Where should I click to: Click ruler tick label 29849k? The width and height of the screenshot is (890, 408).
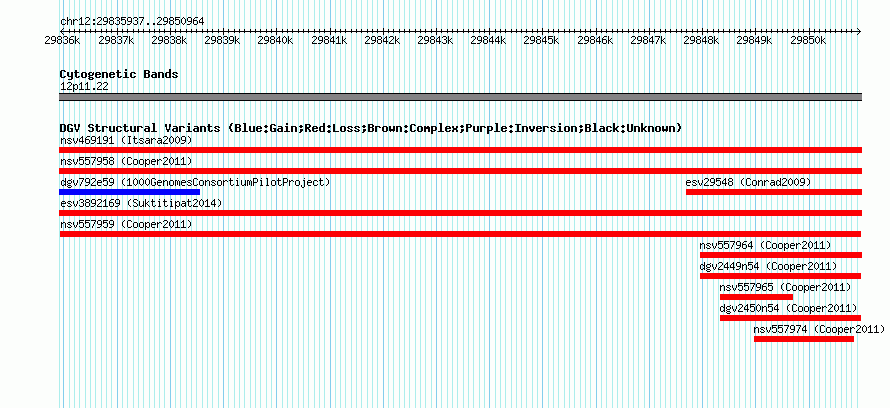pyautogui.click(x=754, y=40)
